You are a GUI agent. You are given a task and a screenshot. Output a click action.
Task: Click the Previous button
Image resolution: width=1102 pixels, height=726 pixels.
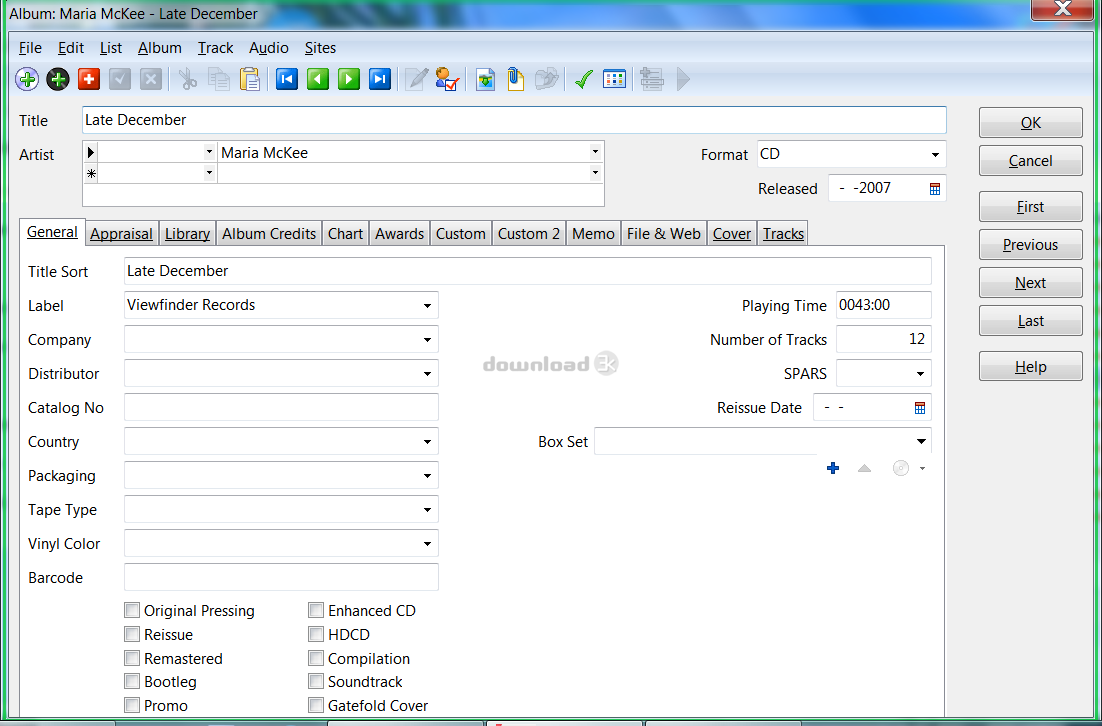(x=1030, y=245)
